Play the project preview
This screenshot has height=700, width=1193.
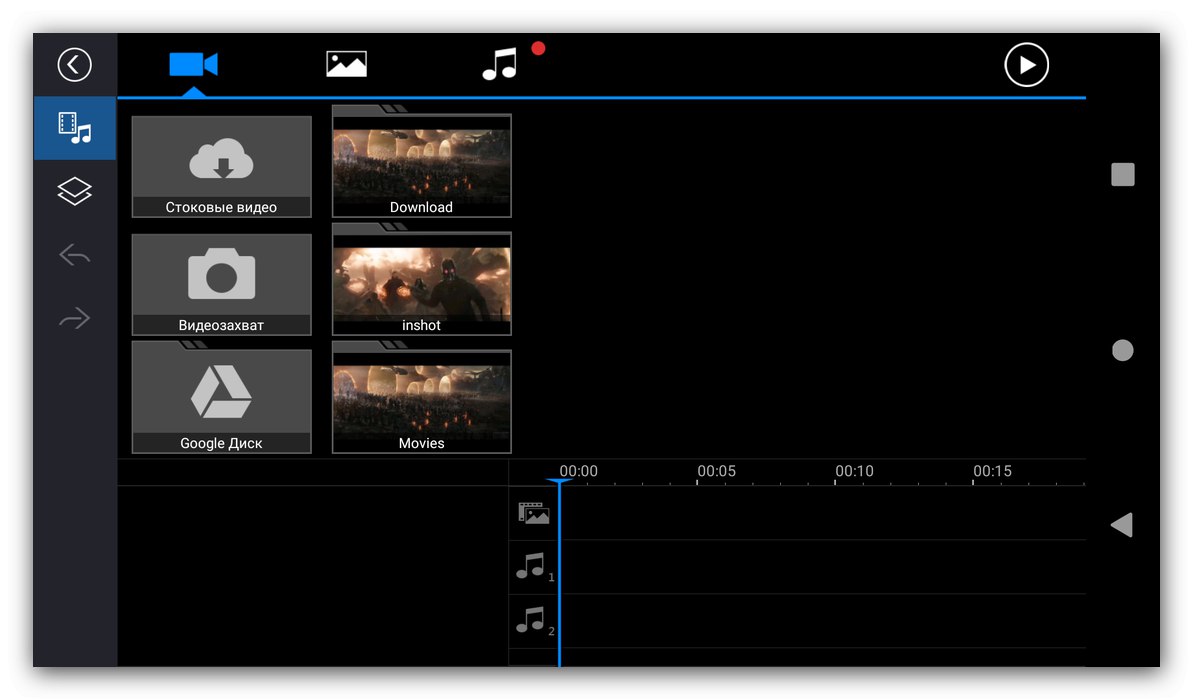coord(1026,65)
